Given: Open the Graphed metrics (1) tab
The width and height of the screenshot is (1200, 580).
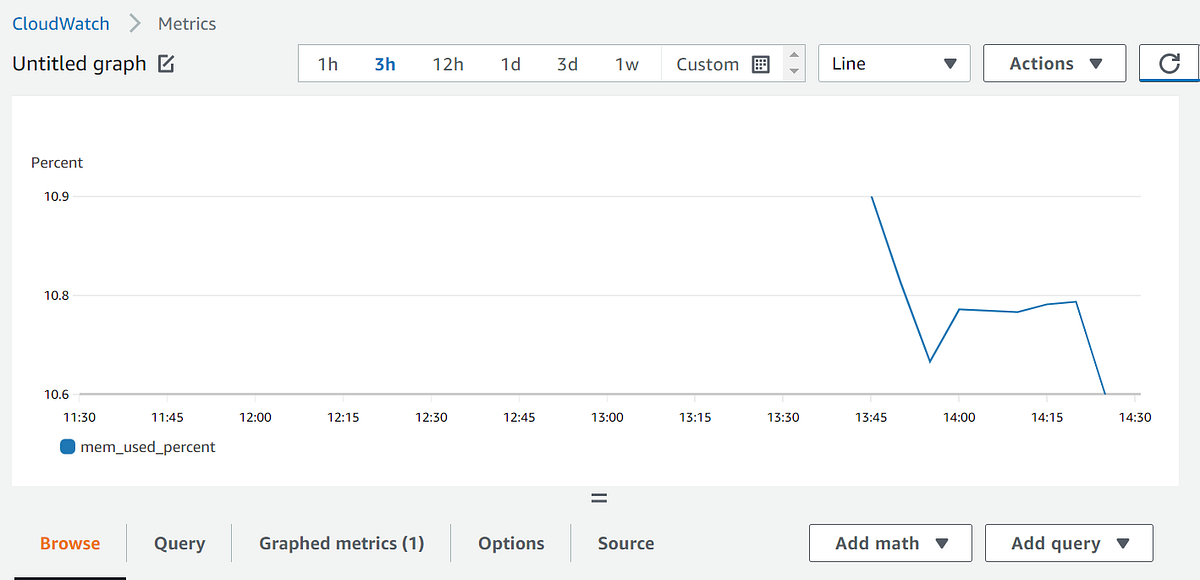Looking at the screenshot, I should click(341, 543).
